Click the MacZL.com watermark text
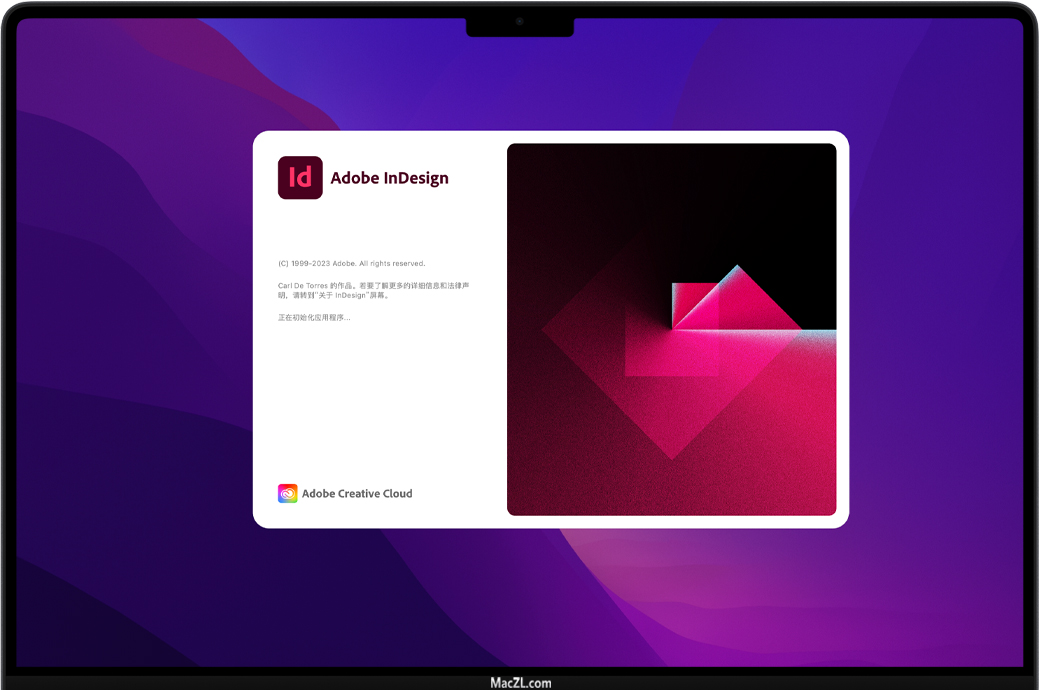 (520, 683)
